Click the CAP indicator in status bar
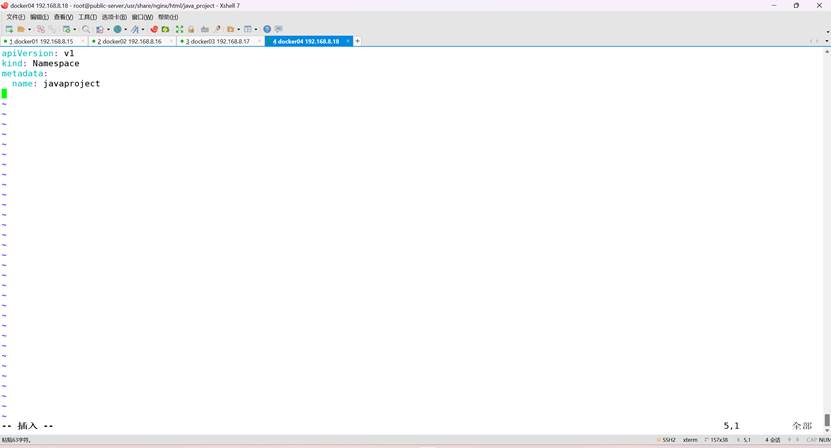 [x=811, y=440]
